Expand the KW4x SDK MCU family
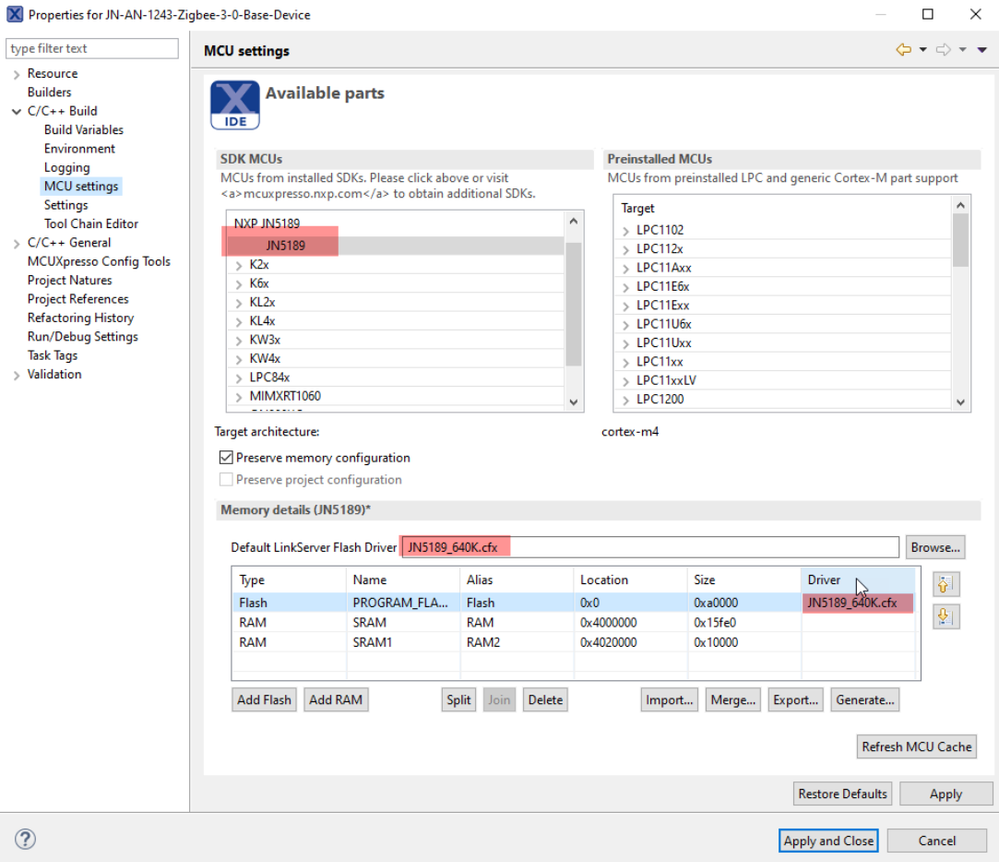999x862 pixels. click(x=239, y=359)
